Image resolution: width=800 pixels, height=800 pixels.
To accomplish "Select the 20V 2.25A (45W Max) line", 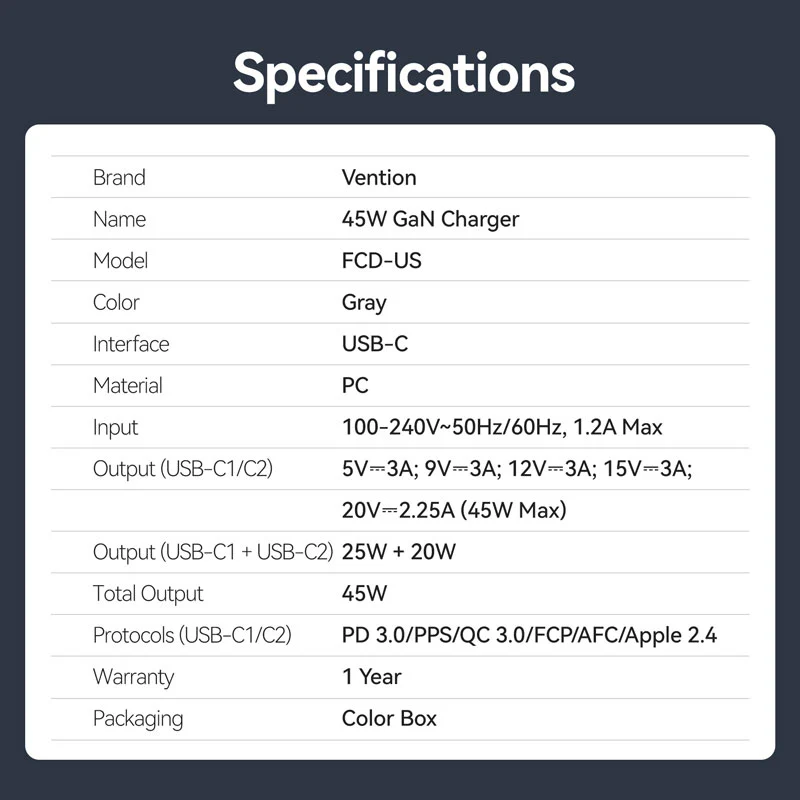I will (454, 511).
